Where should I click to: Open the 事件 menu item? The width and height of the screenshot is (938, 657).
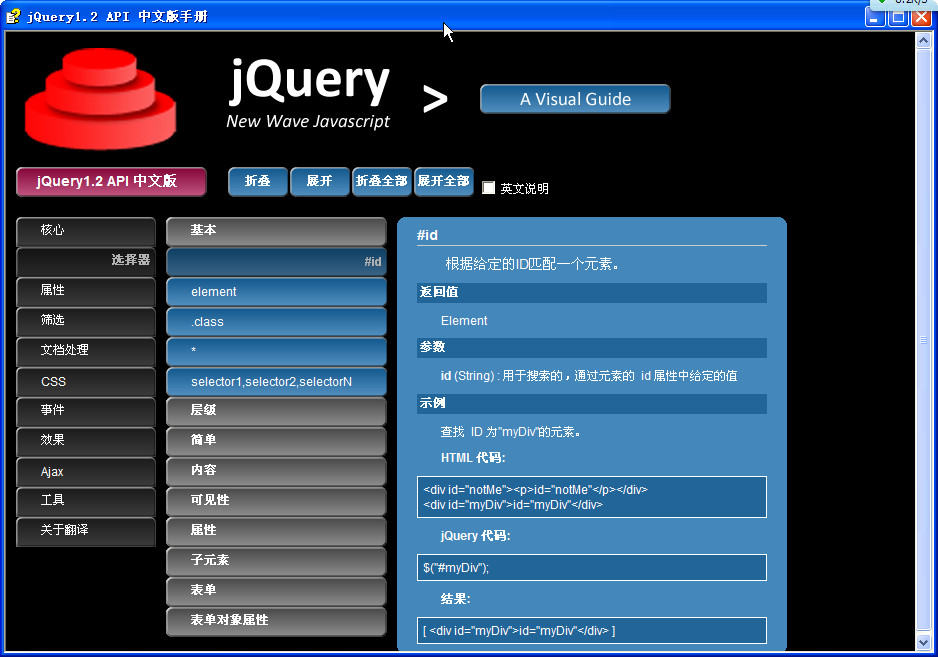(86, 411)
